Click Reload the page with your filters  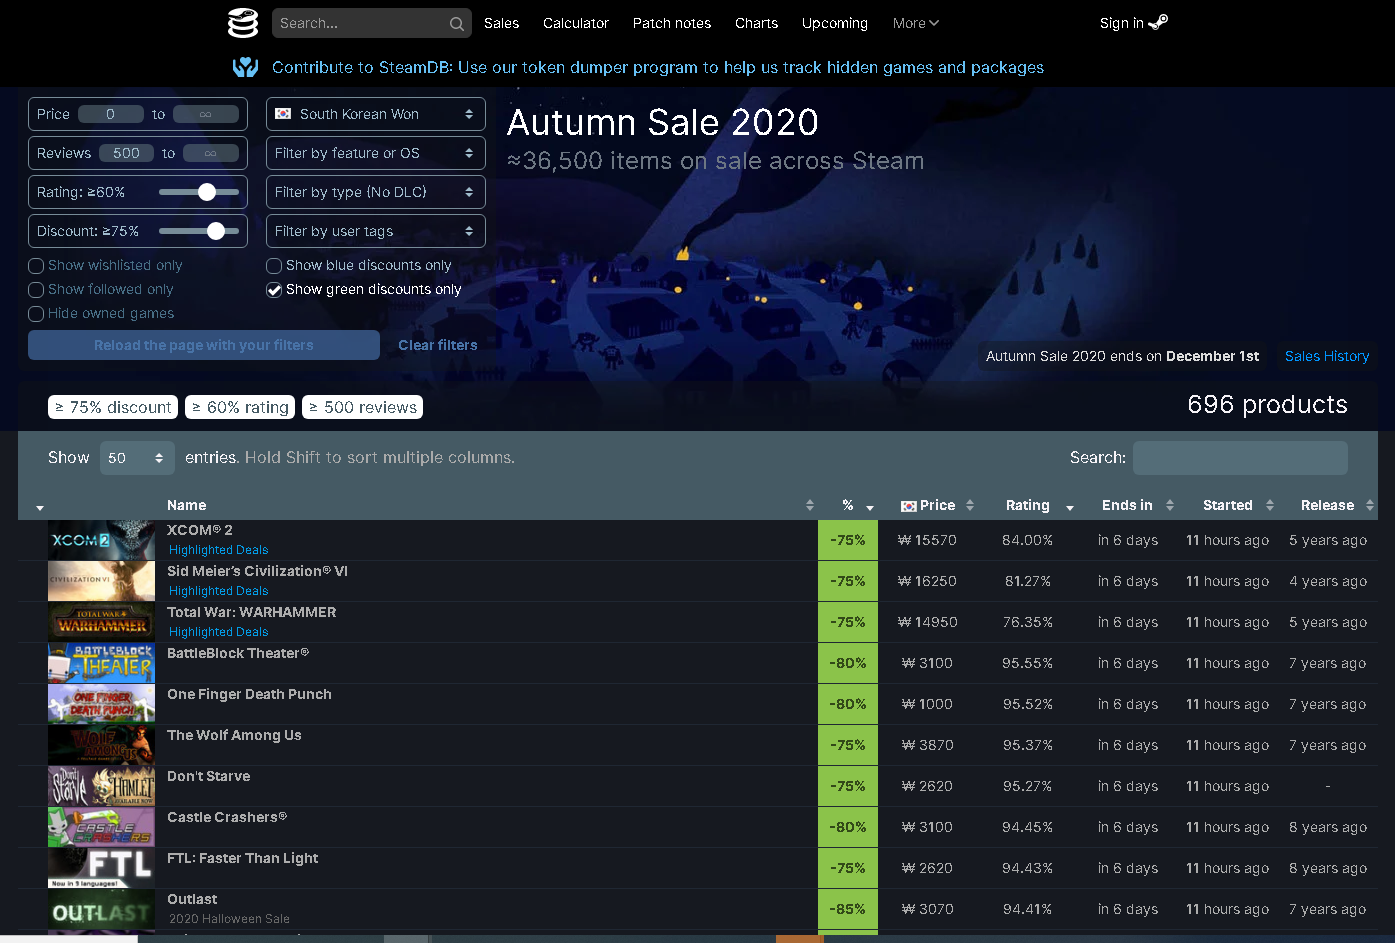click(x=204, y=345)
